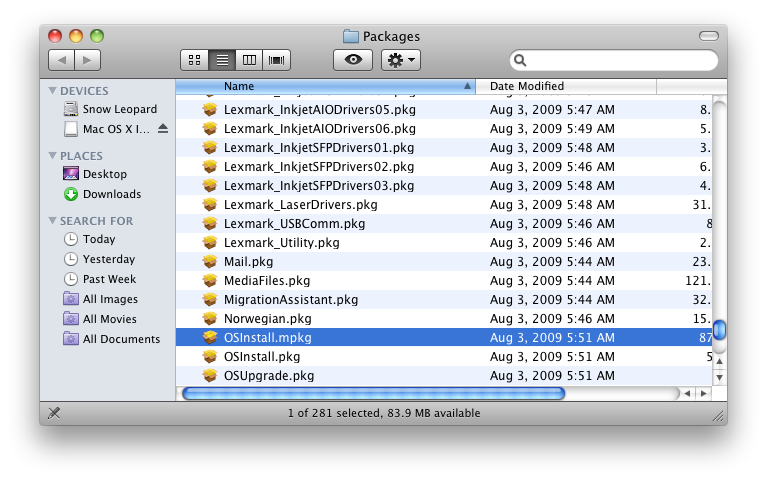Viewport: 767px width, 480px height.
Task: Click the horizontal scrollbar thumb
Action: [x=374, y=393]
